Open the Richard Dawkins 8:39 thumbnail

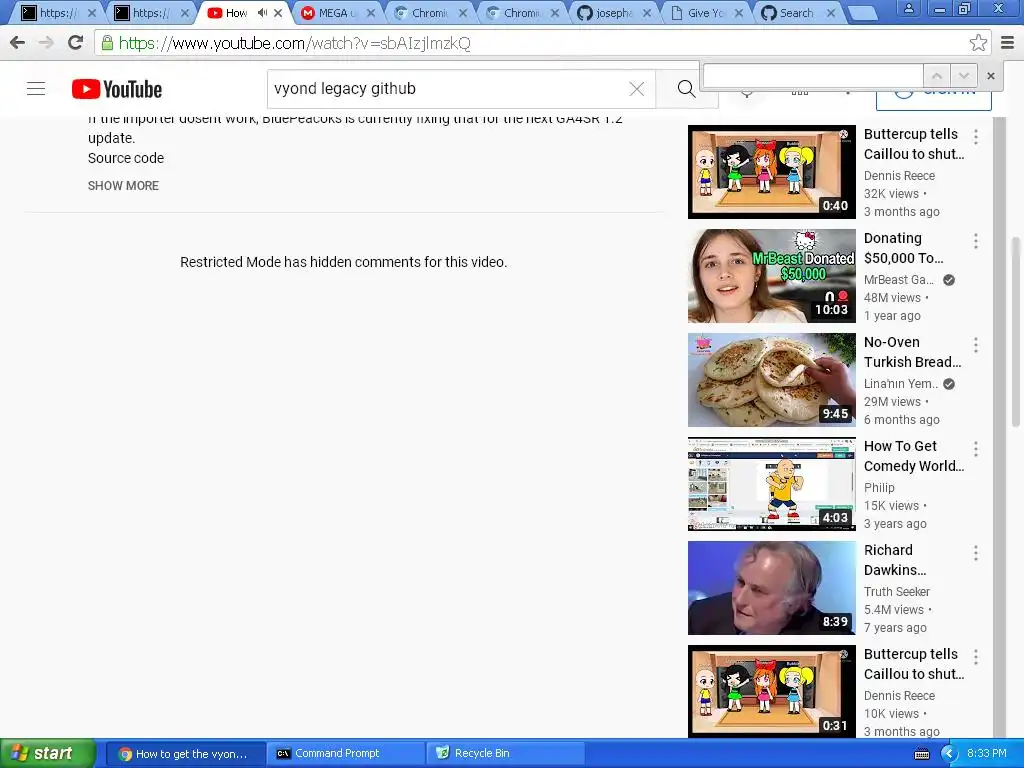(771, 588)
